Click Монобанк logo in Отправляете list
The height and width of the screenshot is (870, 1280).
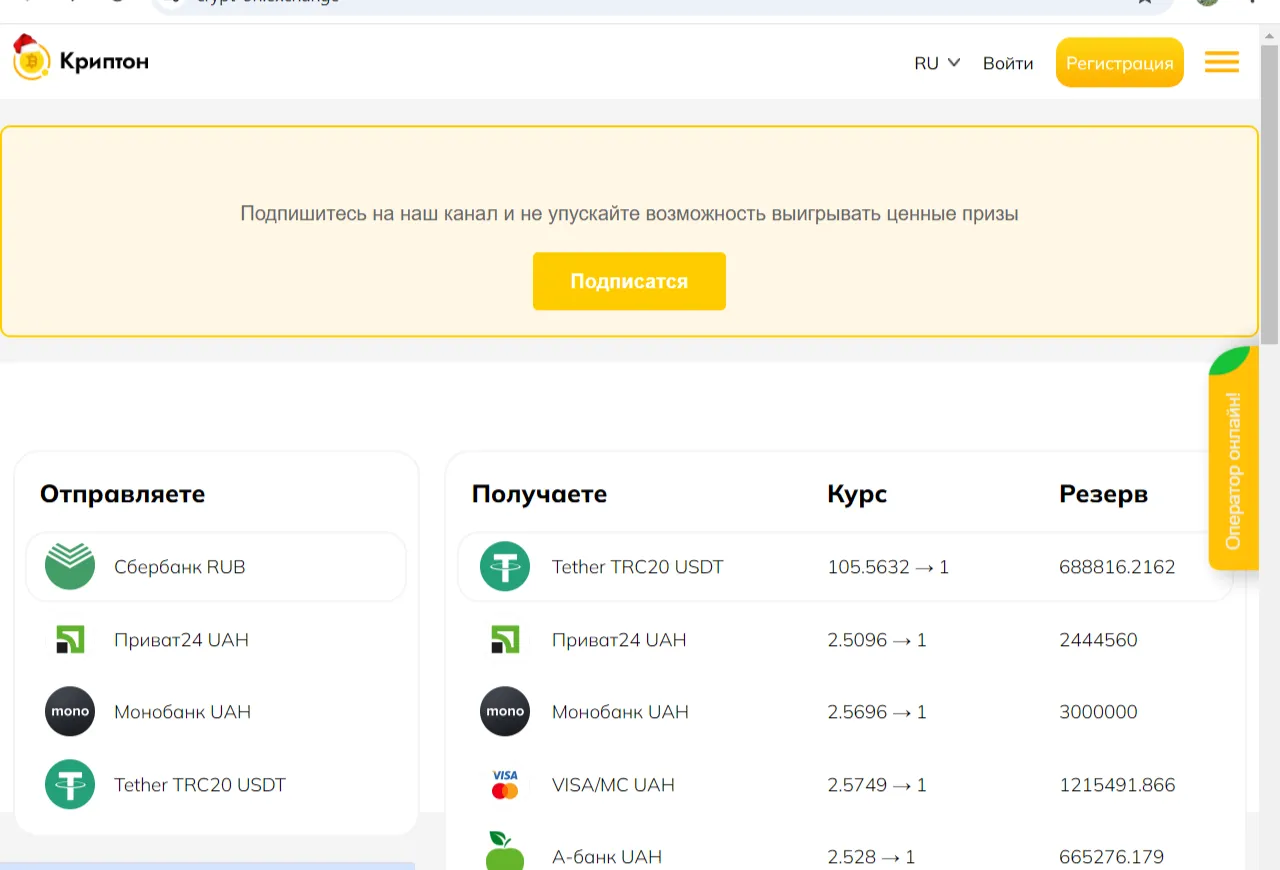(70, 712)
